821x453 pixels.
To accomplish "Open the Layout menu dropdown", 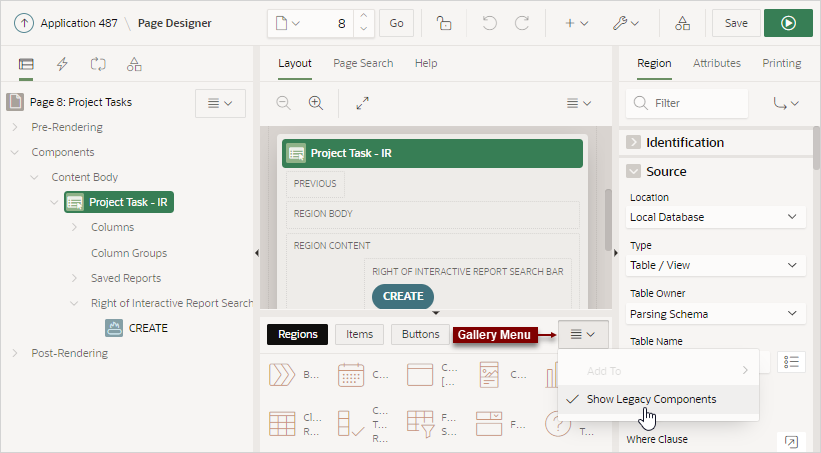I will coord(579,103).
